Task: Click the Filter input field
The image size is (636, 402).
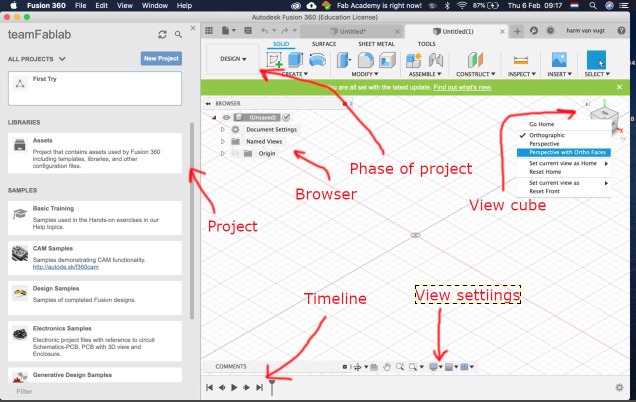Action: point(100,391)
